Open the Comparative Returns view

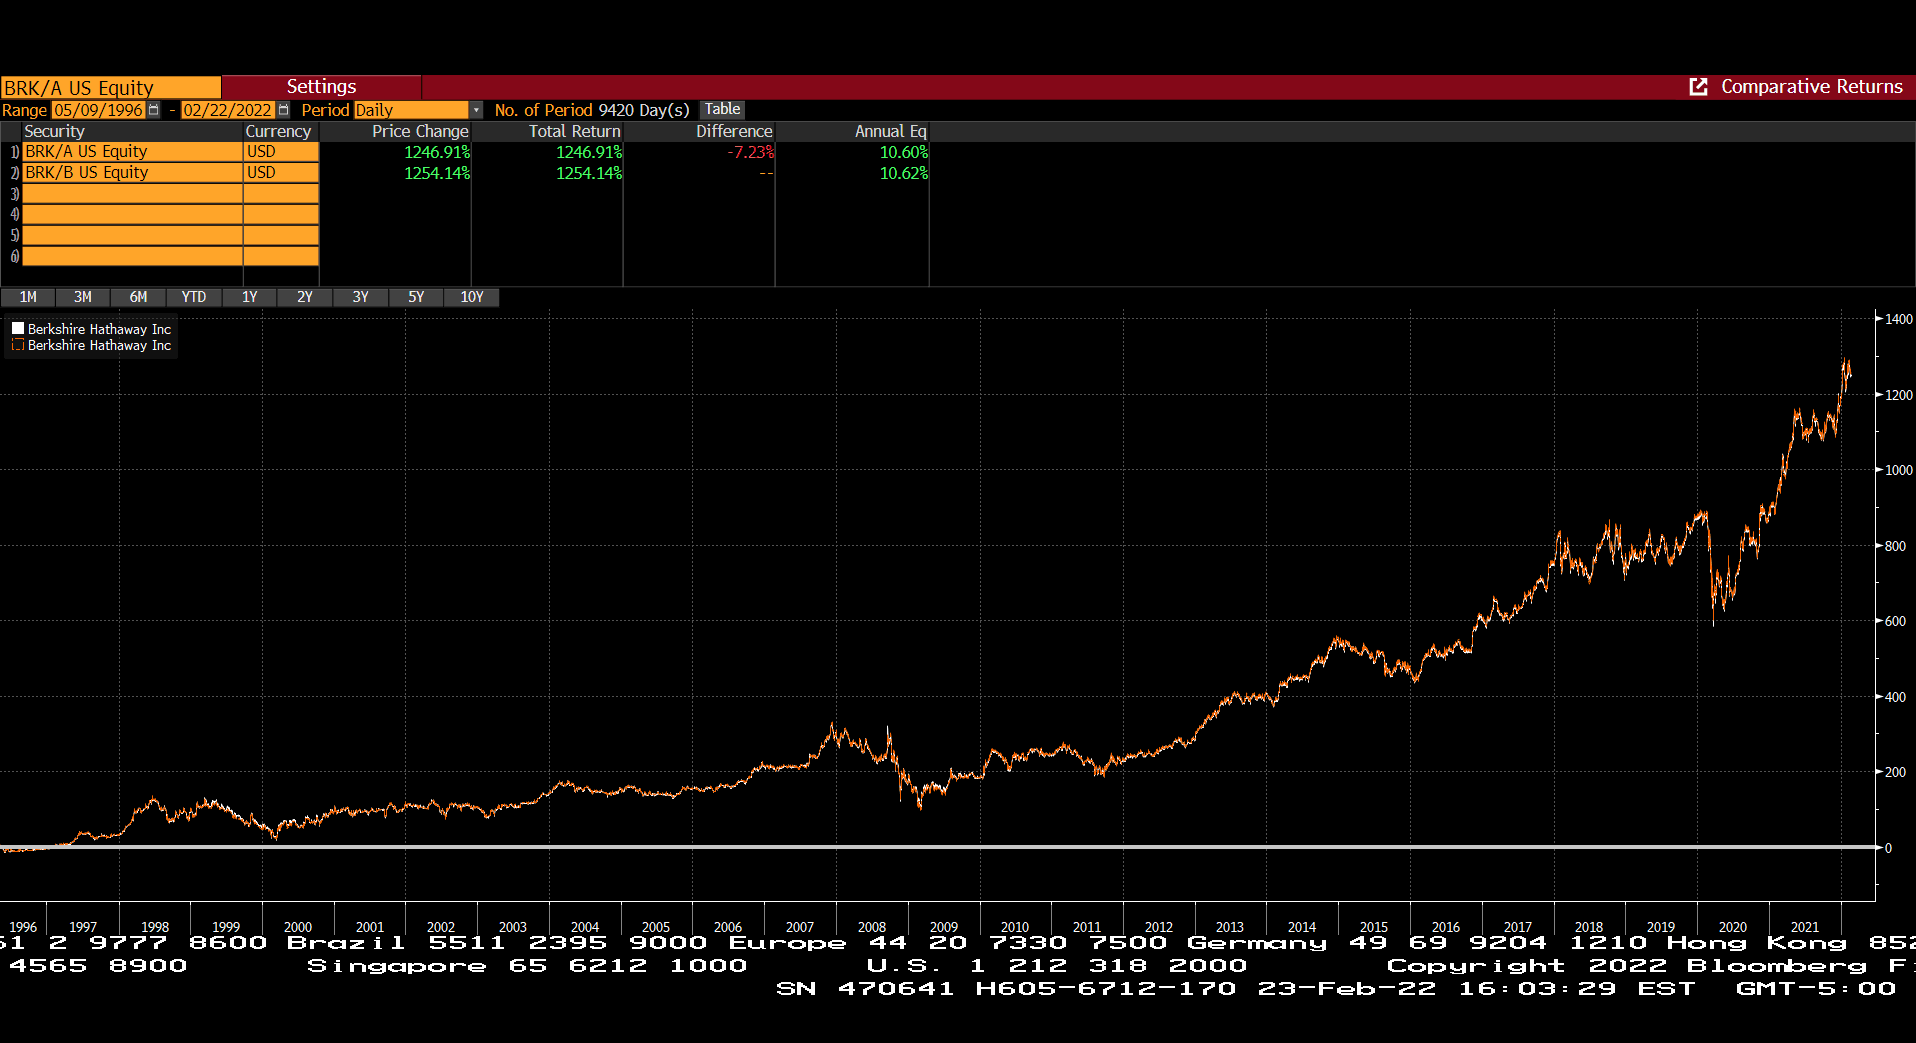pyautogui.click(x=1810, y=87)
